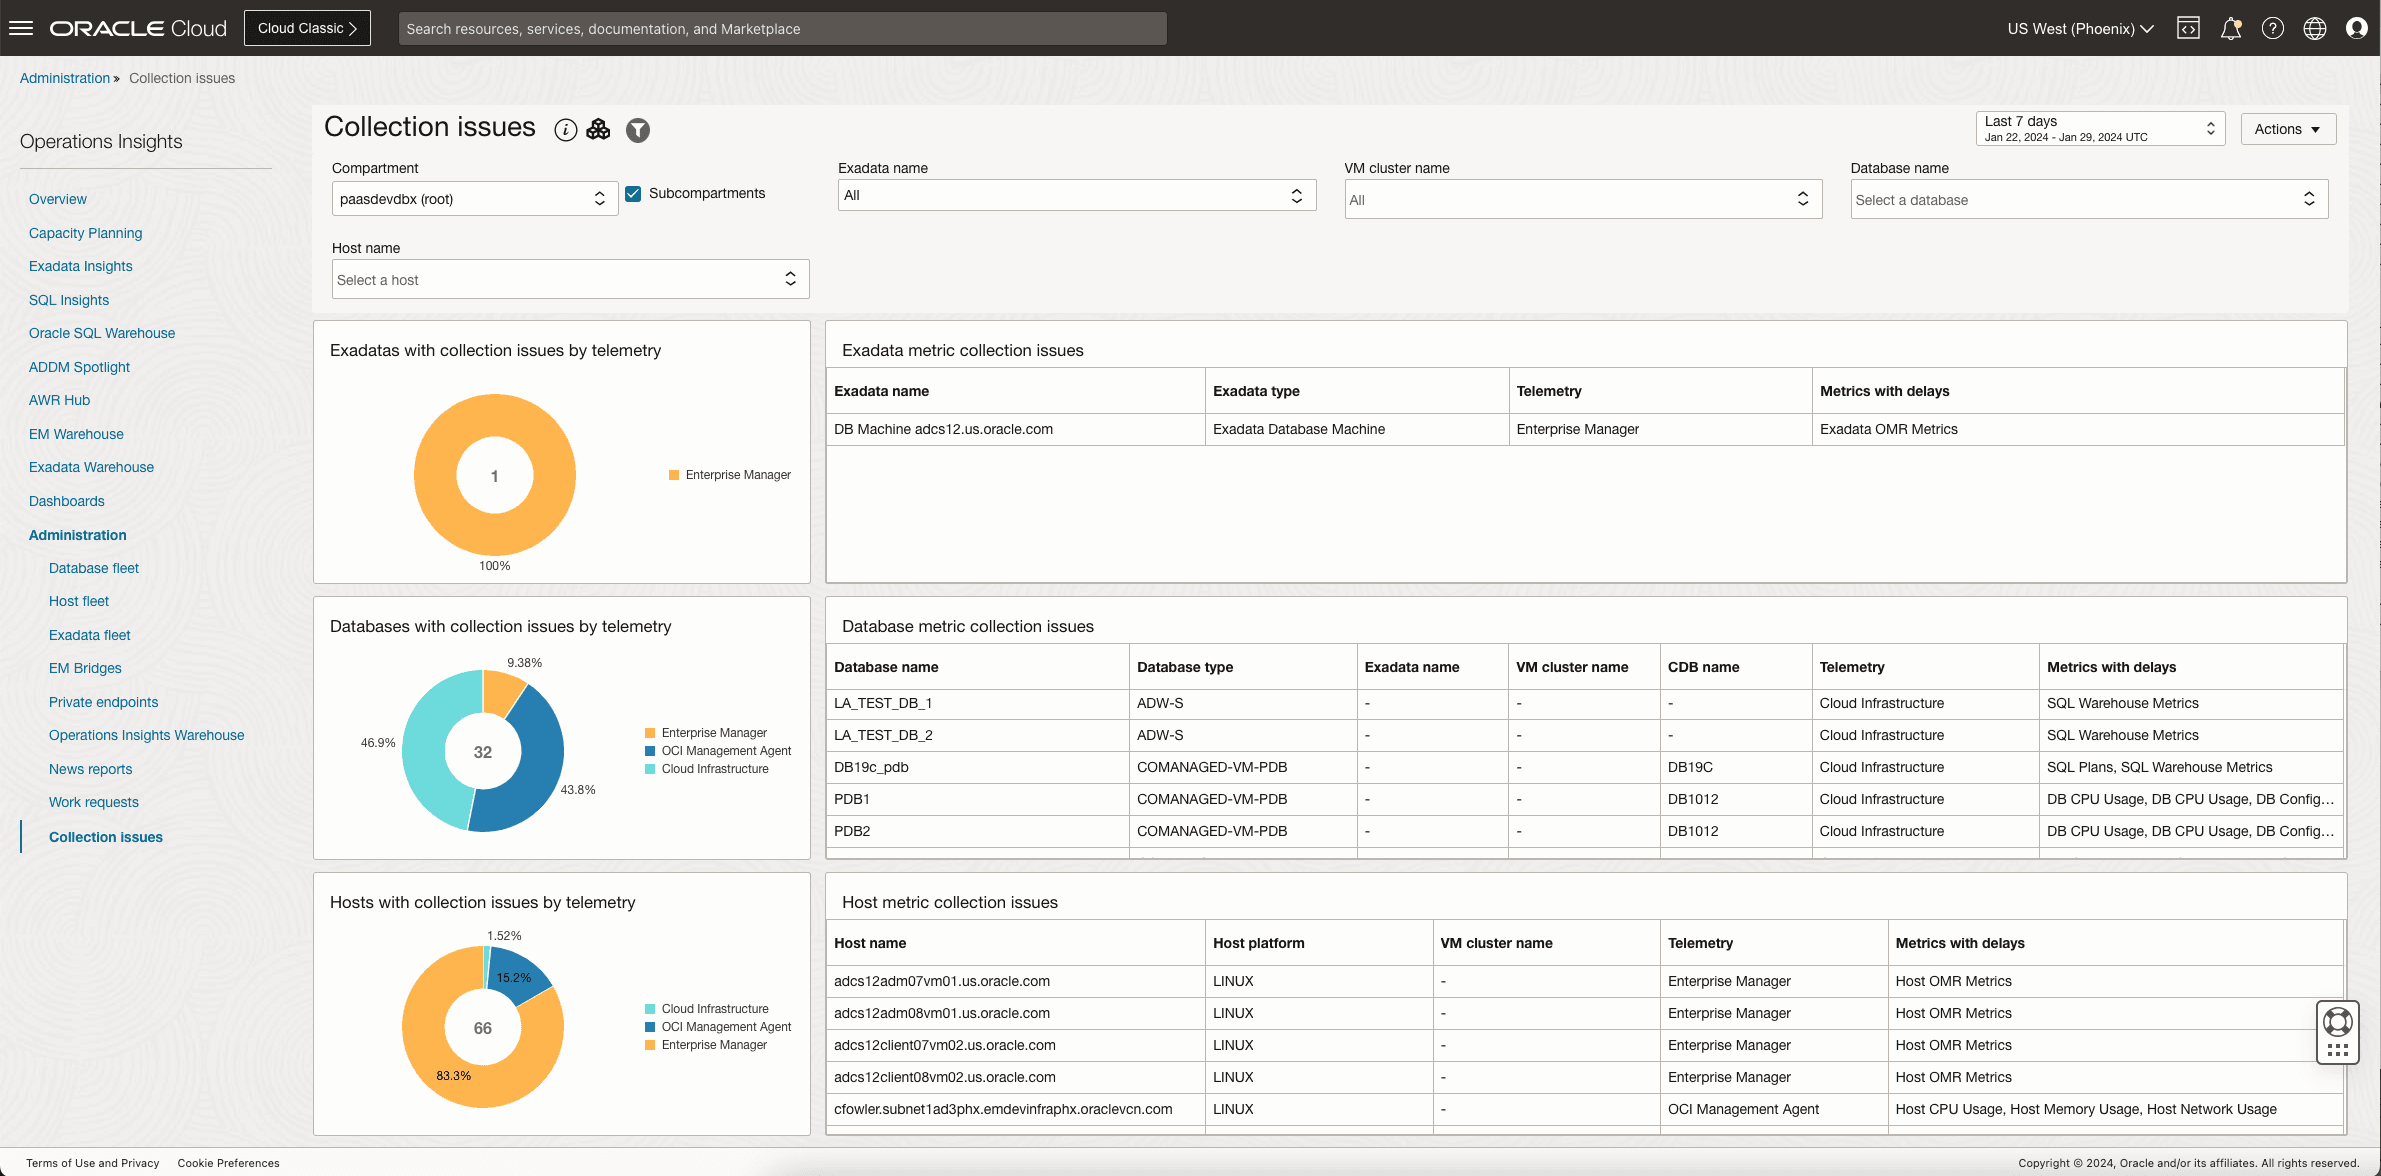The height and width of the screenshot is (1176, 2381).
Task: Click the Last 7 days time range selector
Action: (2097, 128)
